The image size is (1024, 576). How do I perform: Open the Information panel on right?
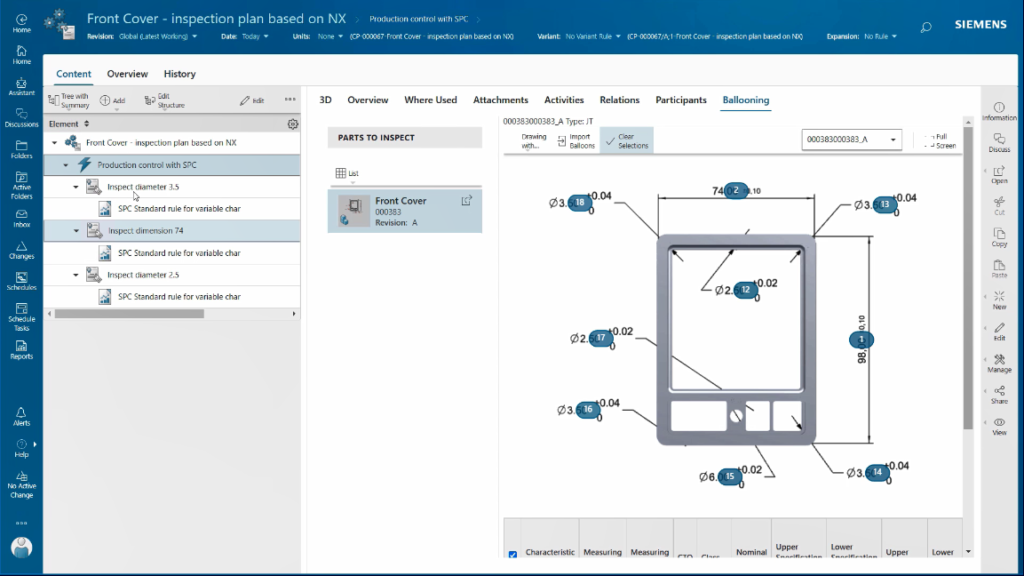[x=999, y=111]
